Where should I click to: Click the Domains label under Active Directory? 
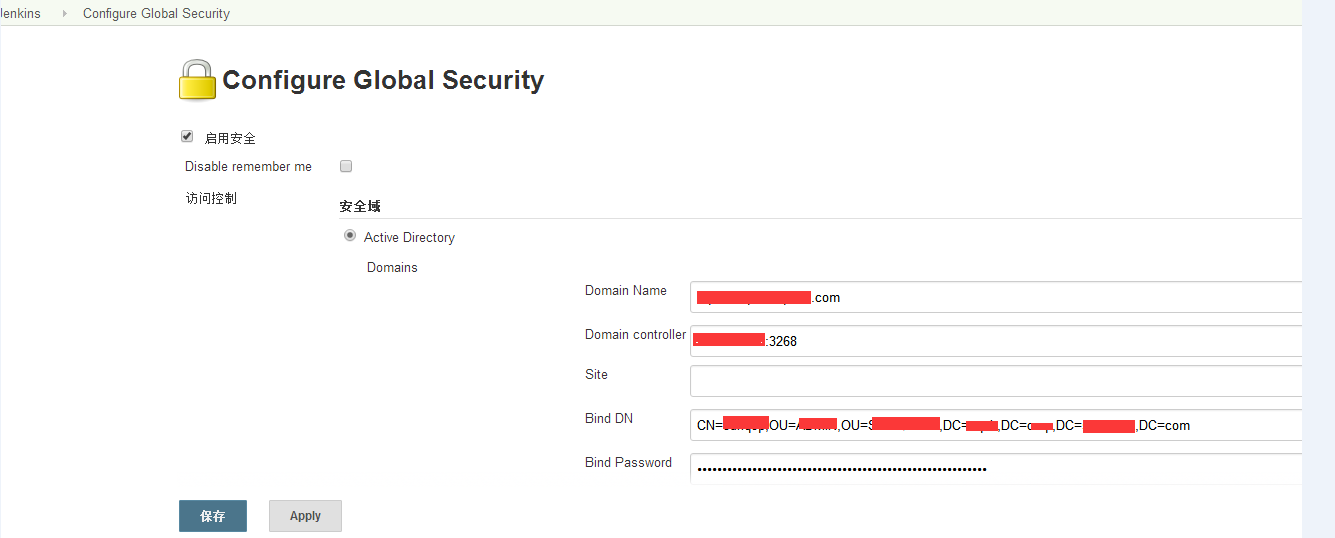click(x=392, y=267)
